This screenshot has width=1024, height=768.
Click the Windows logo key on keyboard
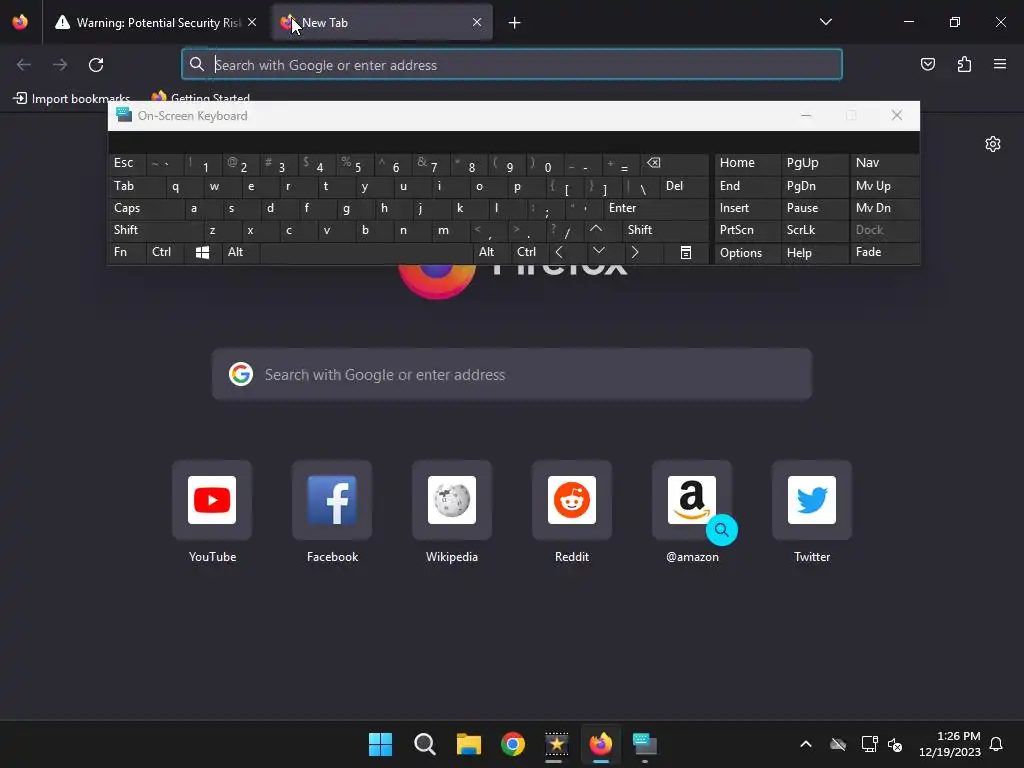pos(202,253)
